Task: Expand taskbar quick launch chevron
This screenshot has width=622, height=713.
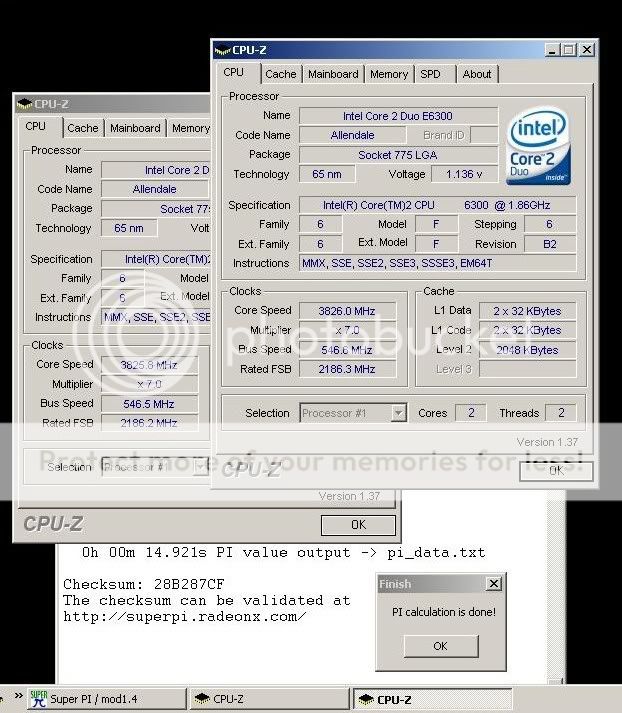Action: tap(19, 695)
